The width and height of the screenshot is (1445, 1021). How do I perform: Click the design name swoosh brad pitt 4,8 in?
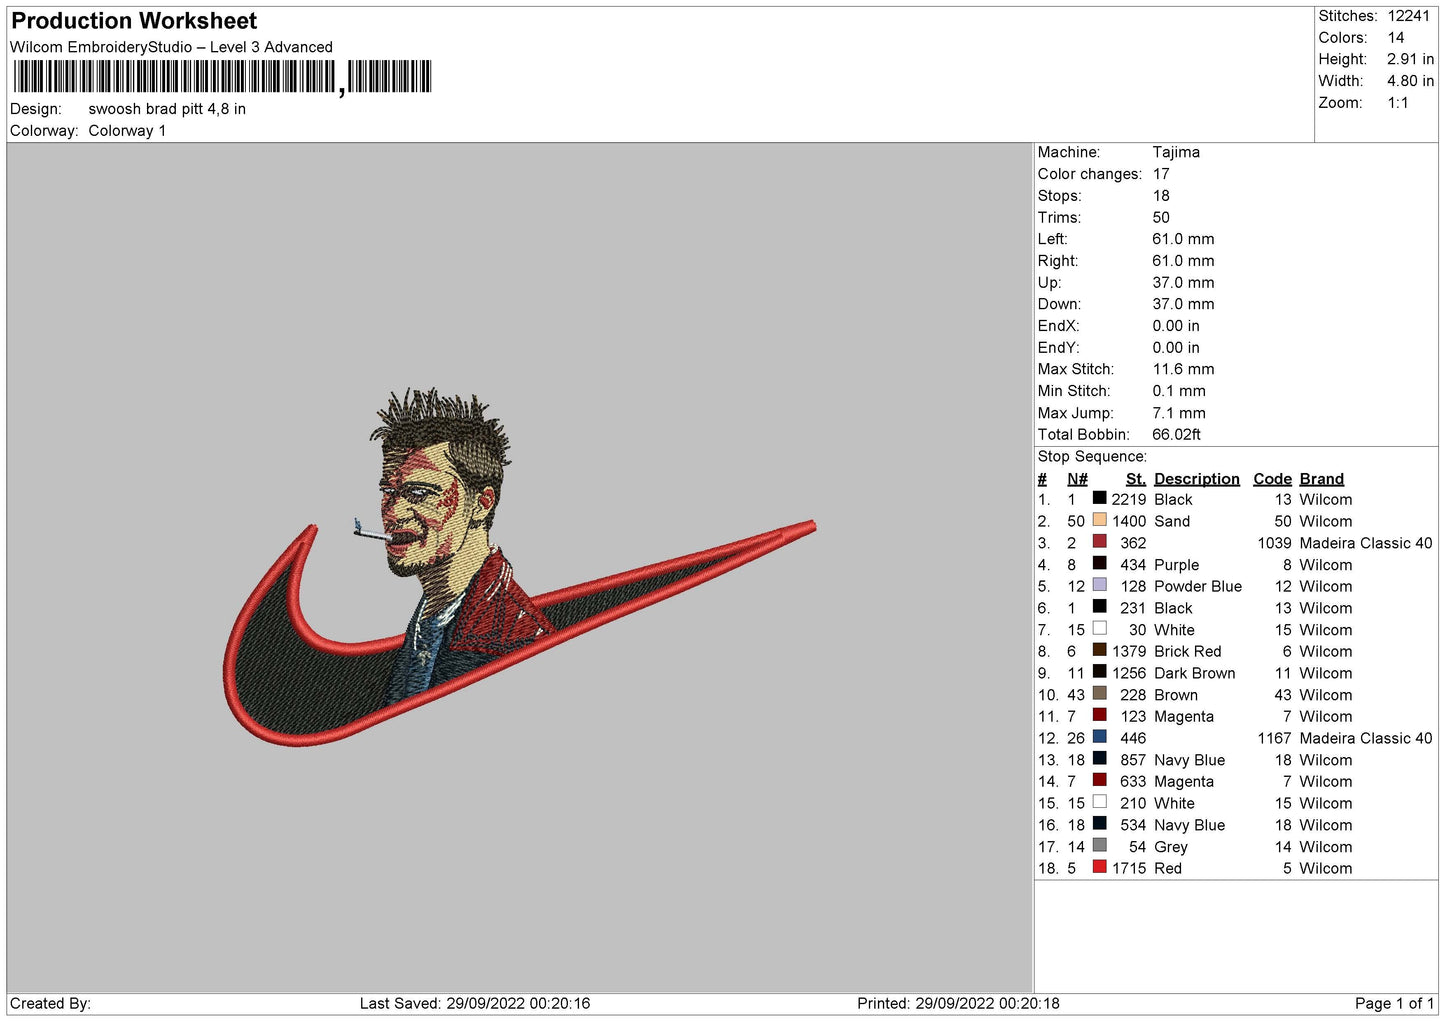167,109
